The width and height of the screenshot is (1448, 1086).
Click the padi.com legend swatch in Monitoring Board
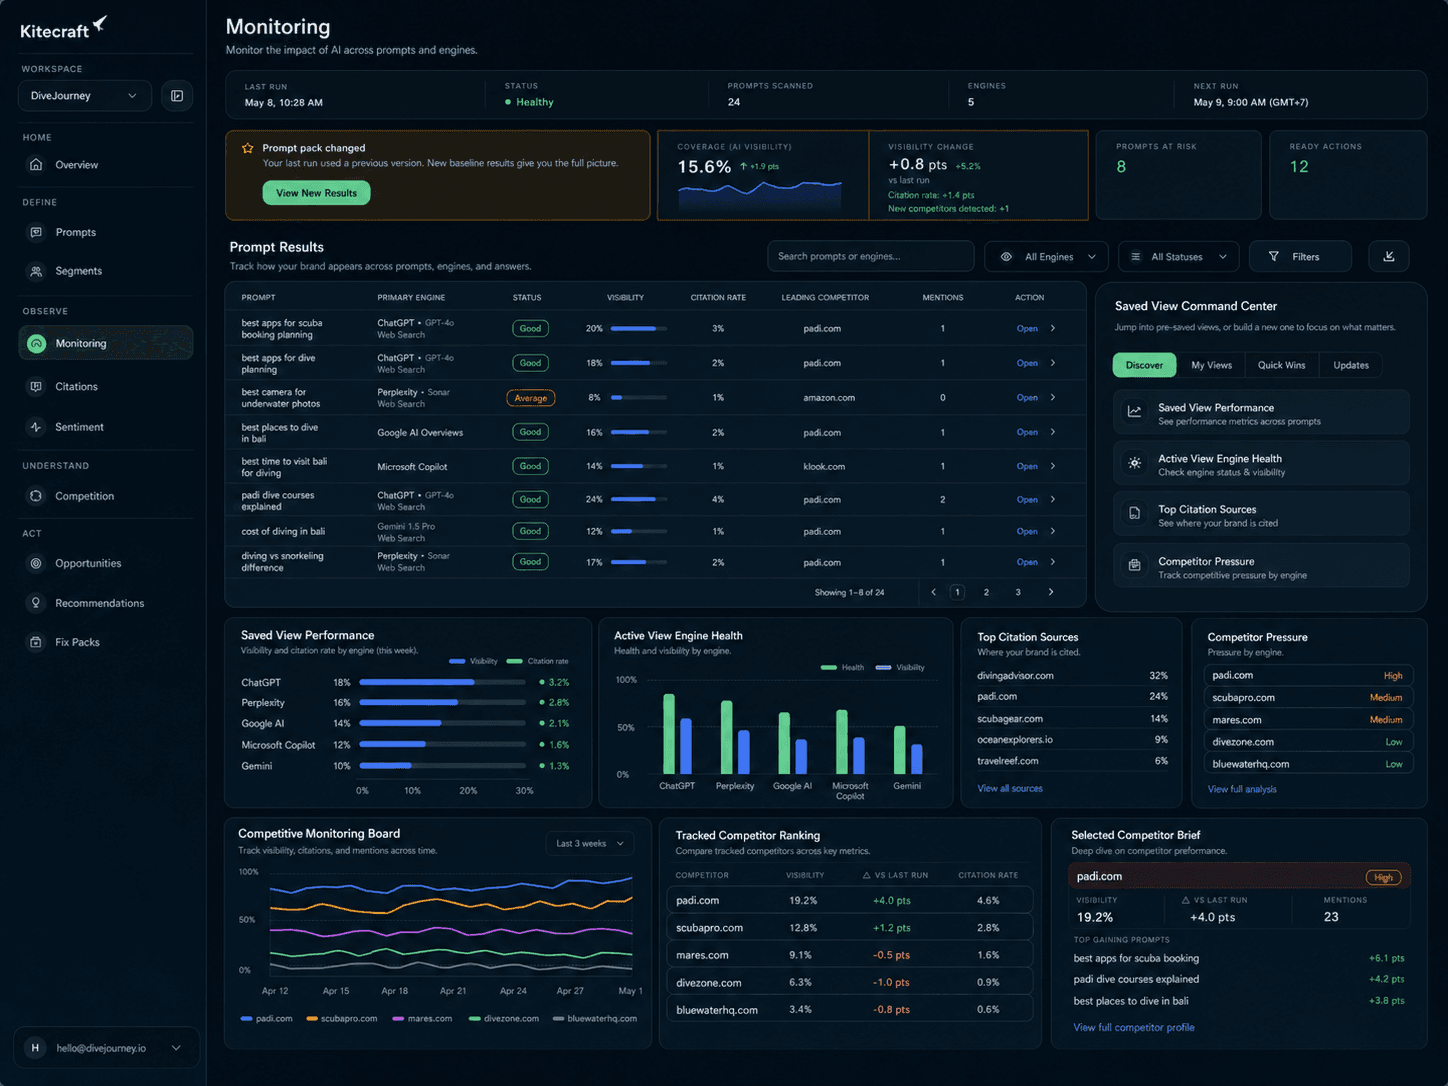point(246,1019)
